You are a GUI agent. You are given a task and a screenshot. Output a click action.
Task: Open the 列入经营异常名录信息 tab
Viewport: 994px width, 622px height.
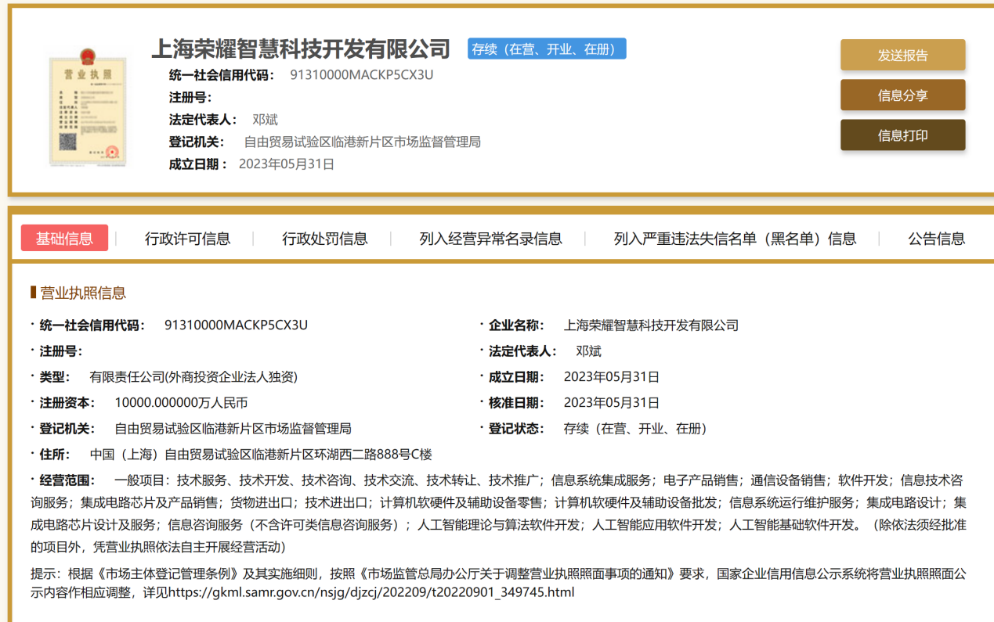(490, 238)
